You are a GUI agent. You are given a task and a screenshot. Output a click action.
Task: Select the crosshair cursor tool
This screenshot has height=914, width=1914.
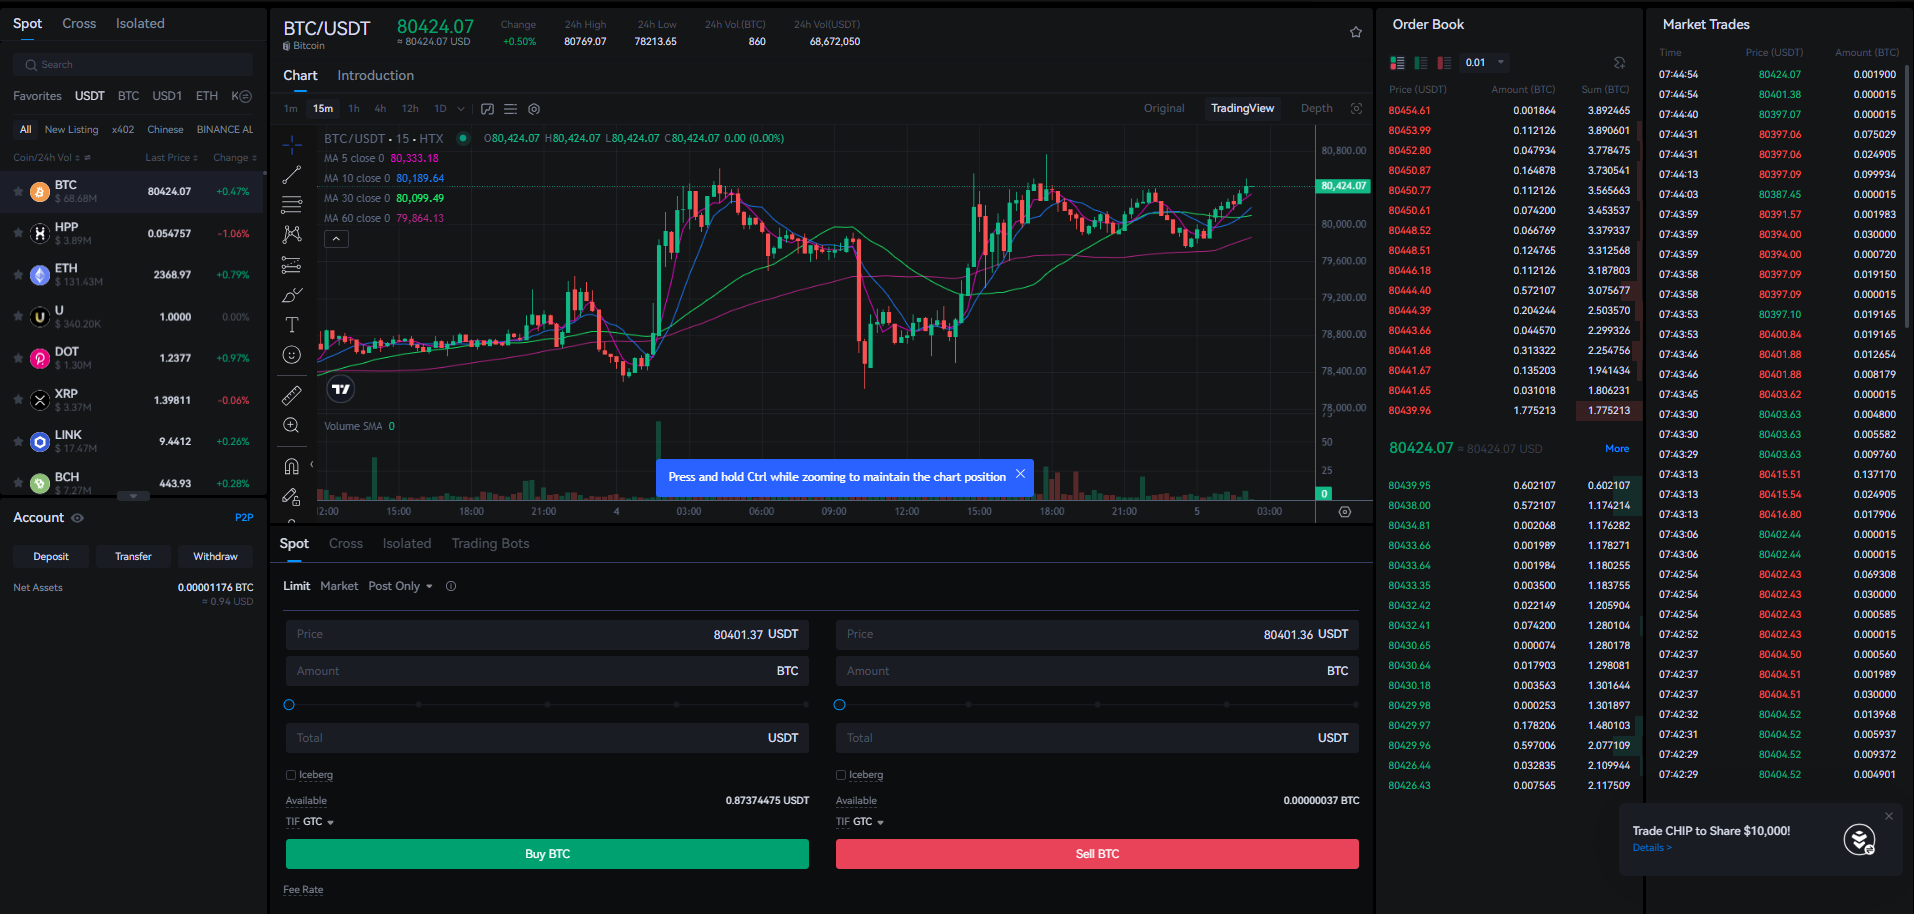[291, 145]
